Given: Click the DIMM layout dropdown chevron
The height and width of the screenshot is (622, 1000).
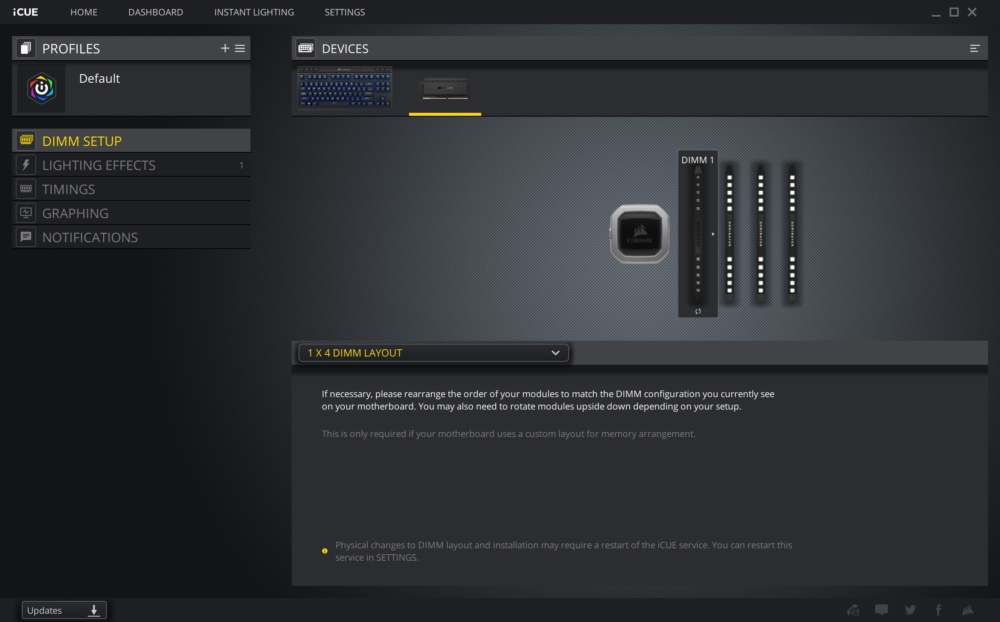Looking at the screenshot, I should (555, 353).
